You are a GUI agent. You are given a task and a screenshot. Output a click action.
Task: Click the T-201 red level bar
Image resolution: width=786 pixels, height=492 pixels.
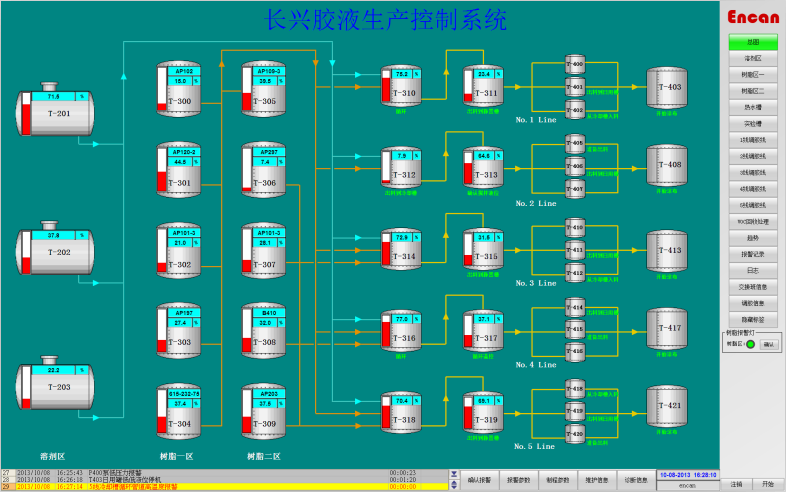pyautogui.click(x=26, y=119)
